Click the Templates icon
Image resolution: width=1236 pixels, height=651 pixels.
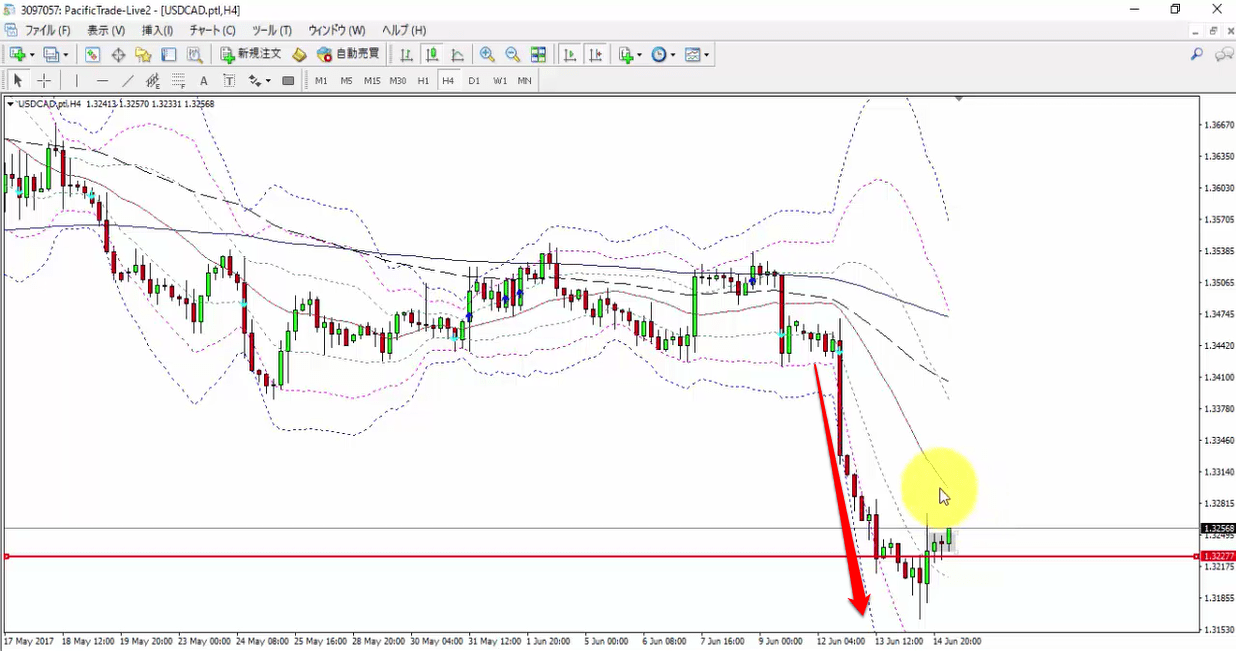point(692,55)
